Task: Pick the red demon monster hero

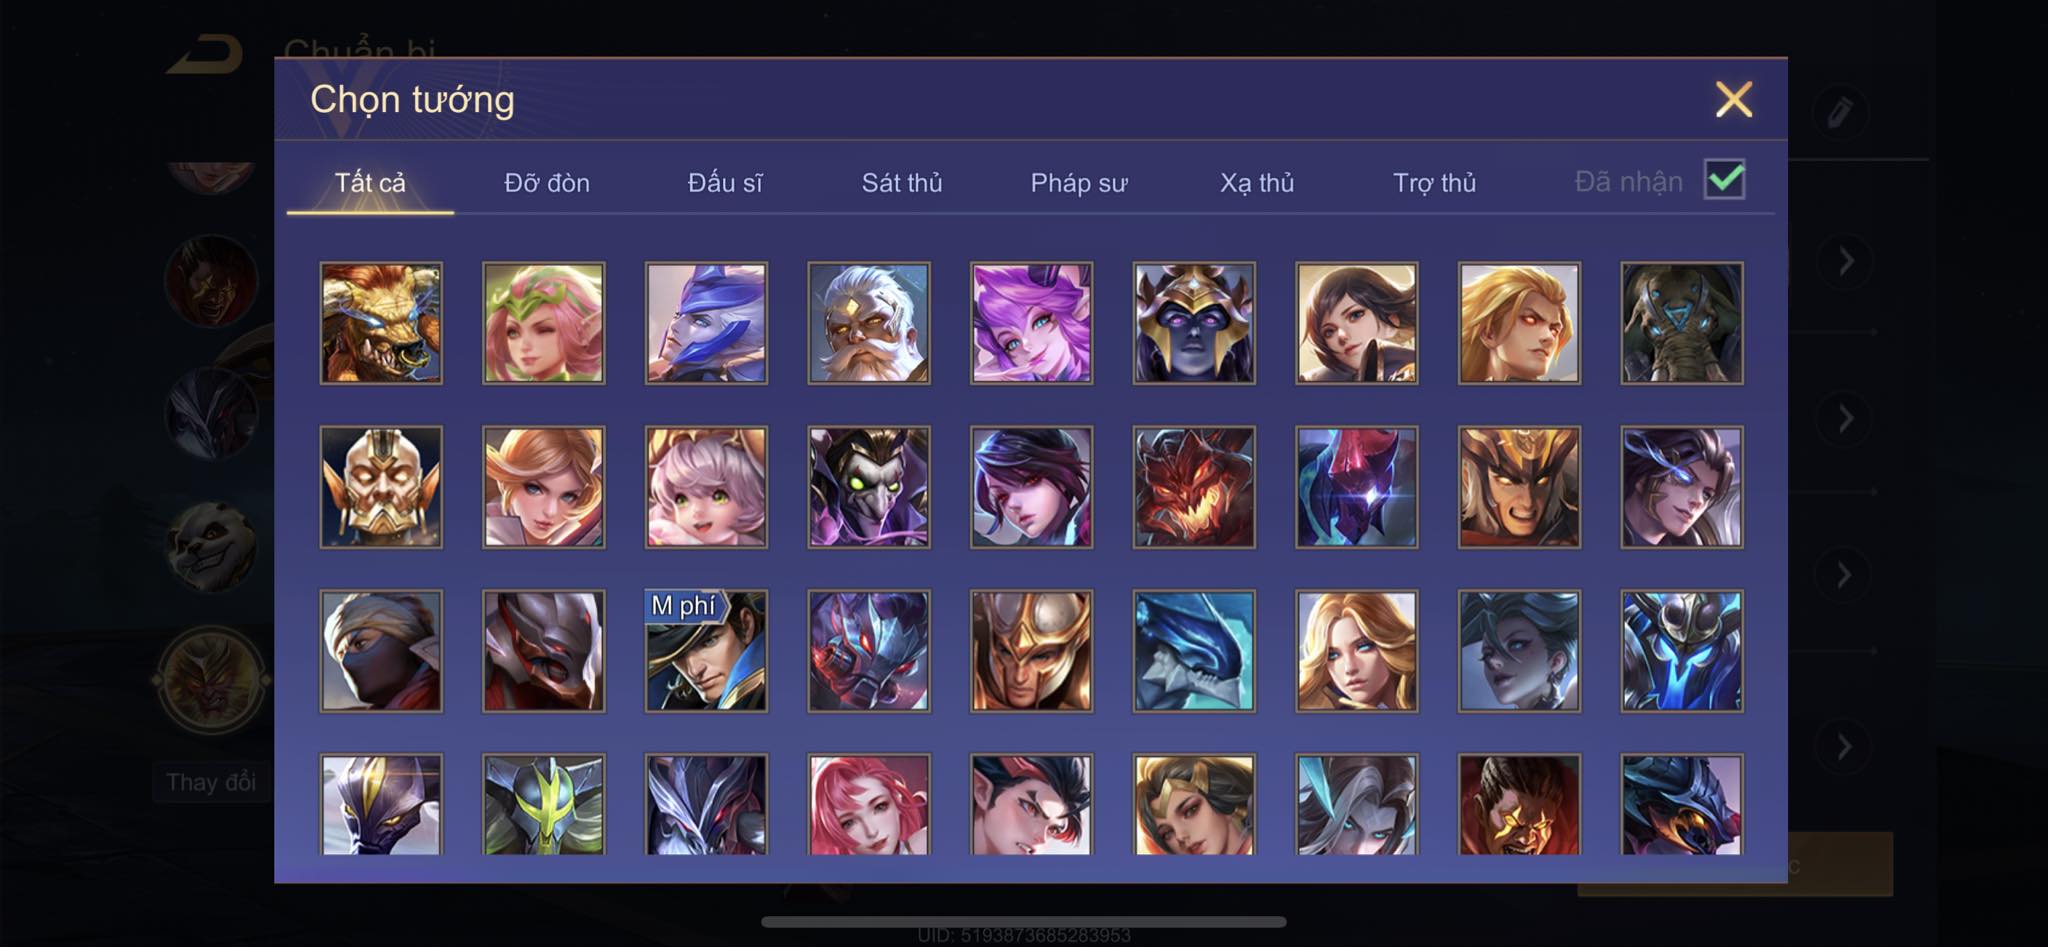Action: pos(1194,487)
